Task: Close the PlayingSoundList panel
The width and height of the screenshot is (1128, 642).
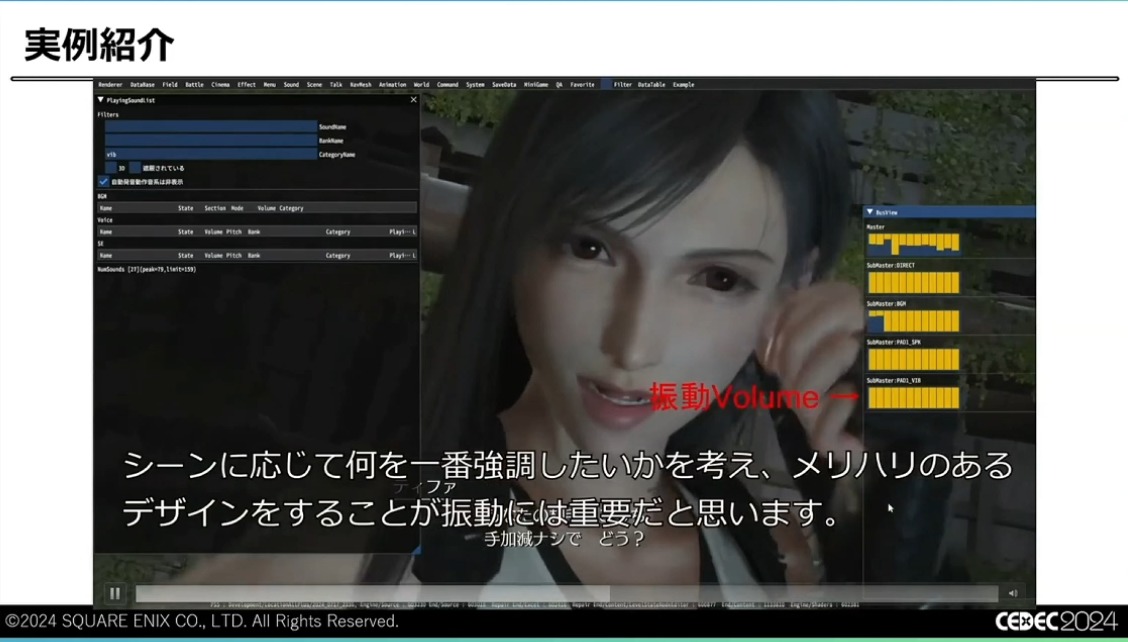Action: (x=413, y=100)
